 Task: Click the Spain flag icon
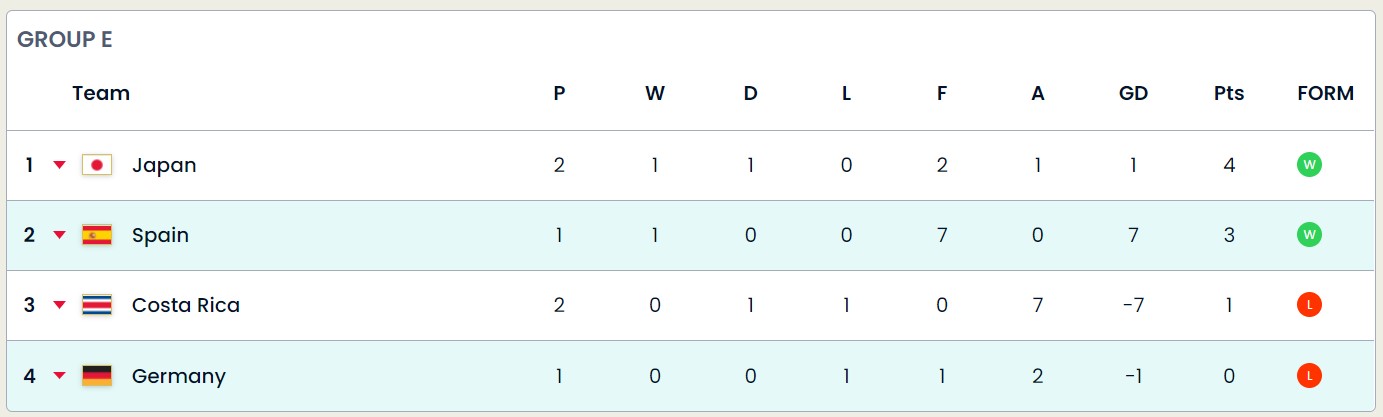(x=97, y=235)
